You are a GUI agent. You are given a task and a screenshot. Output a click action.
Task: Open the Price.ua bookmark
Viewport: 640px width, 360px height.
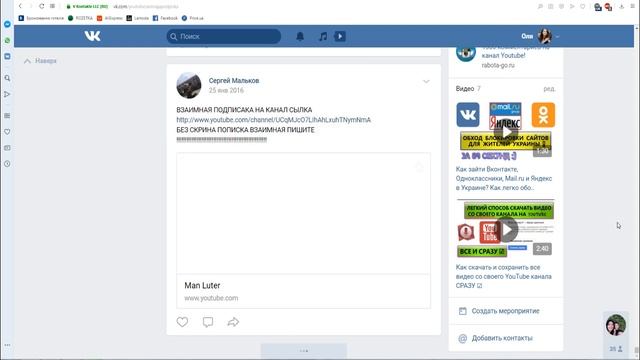[193, 18]
